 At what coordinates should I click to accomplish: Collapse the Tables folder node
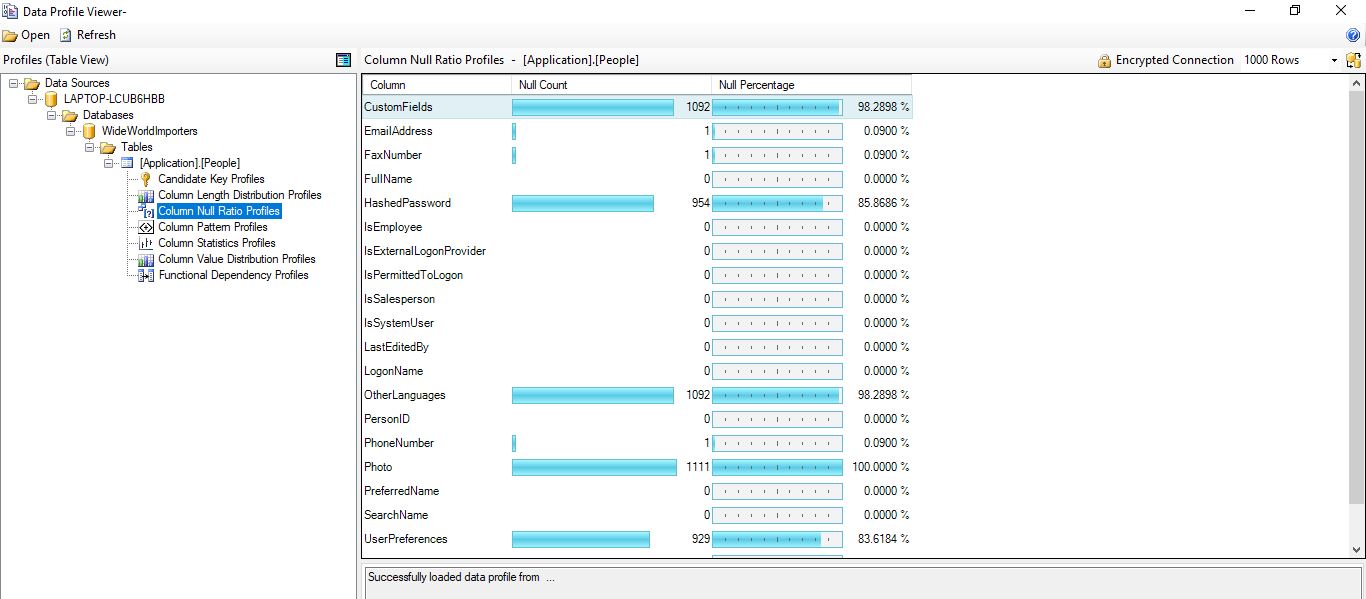pos(89,148)
